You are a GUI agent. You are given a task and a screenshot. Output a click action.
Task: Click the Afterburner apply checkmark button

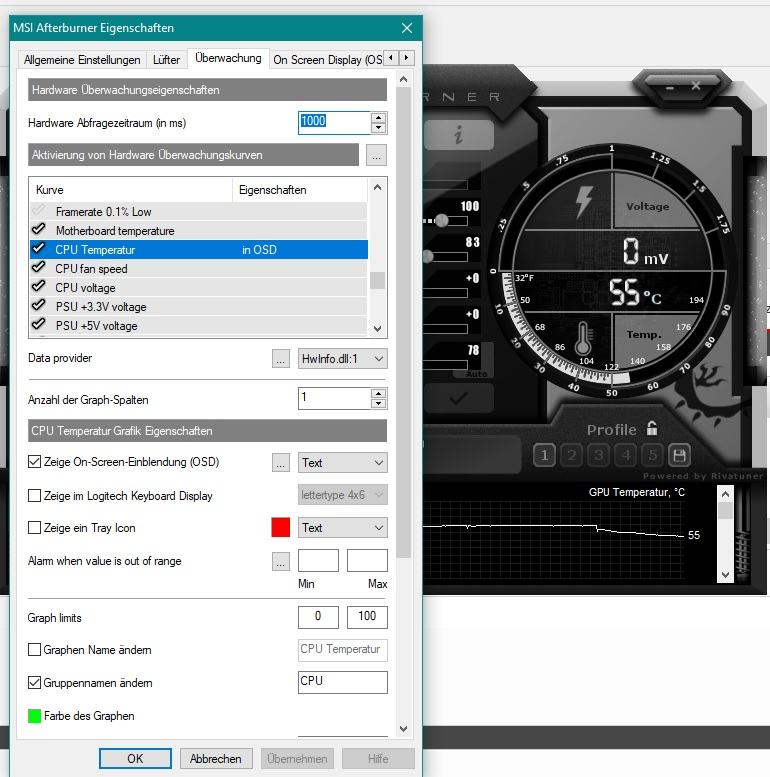click(458, 398)
